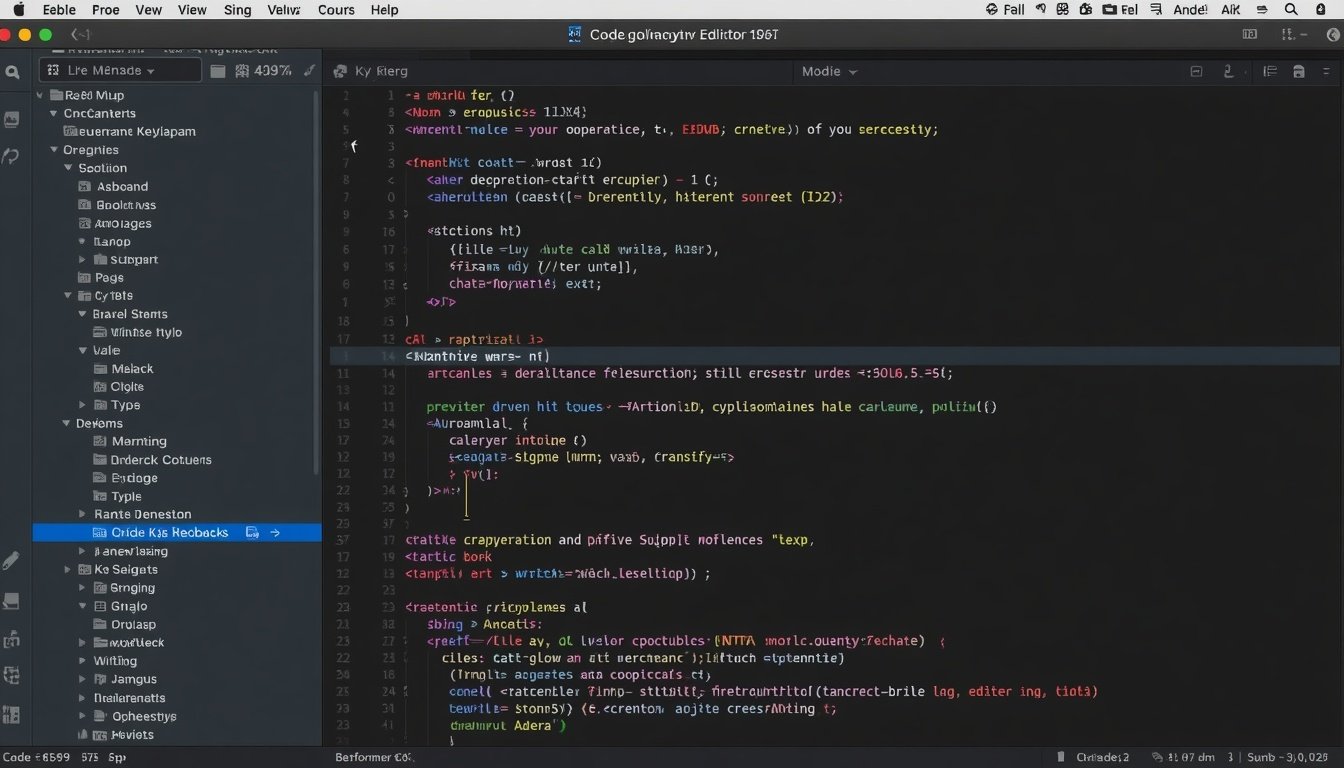Click the file icon on highlighted Cride Kas row
The image size is (1344, 768).
tap(252, 533)
